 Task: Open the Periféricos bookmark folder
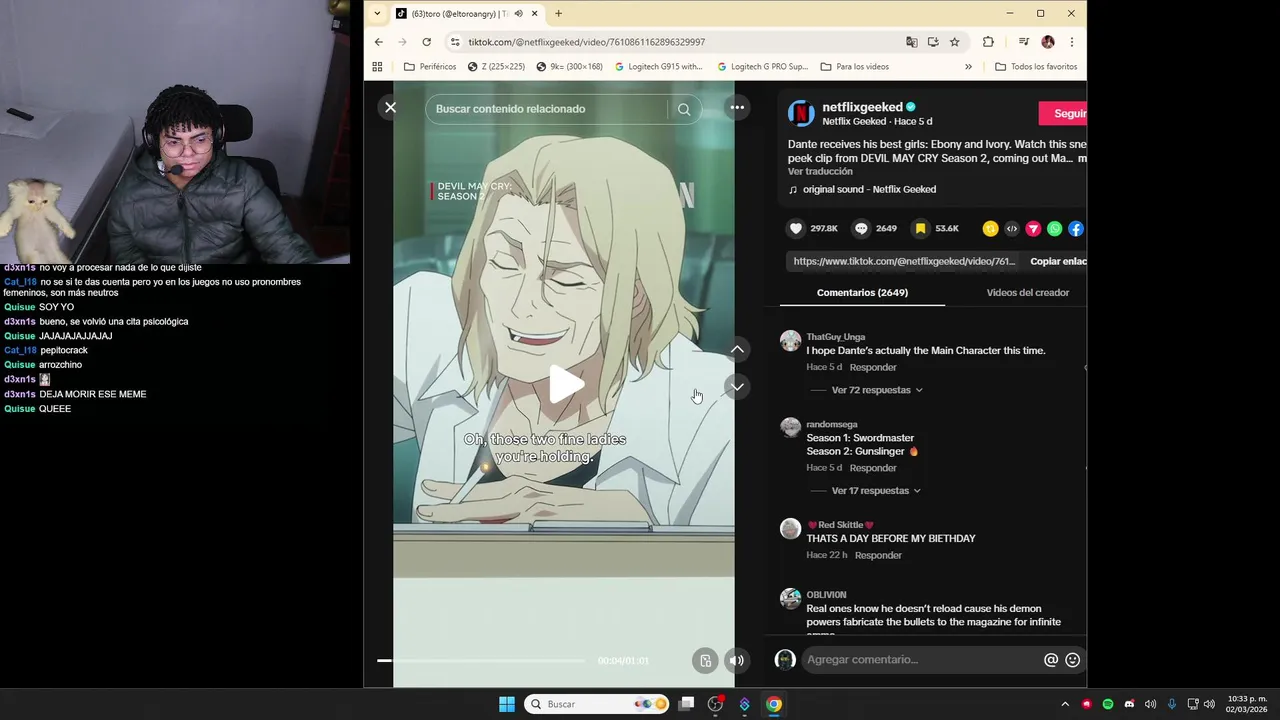click(430, 67)
